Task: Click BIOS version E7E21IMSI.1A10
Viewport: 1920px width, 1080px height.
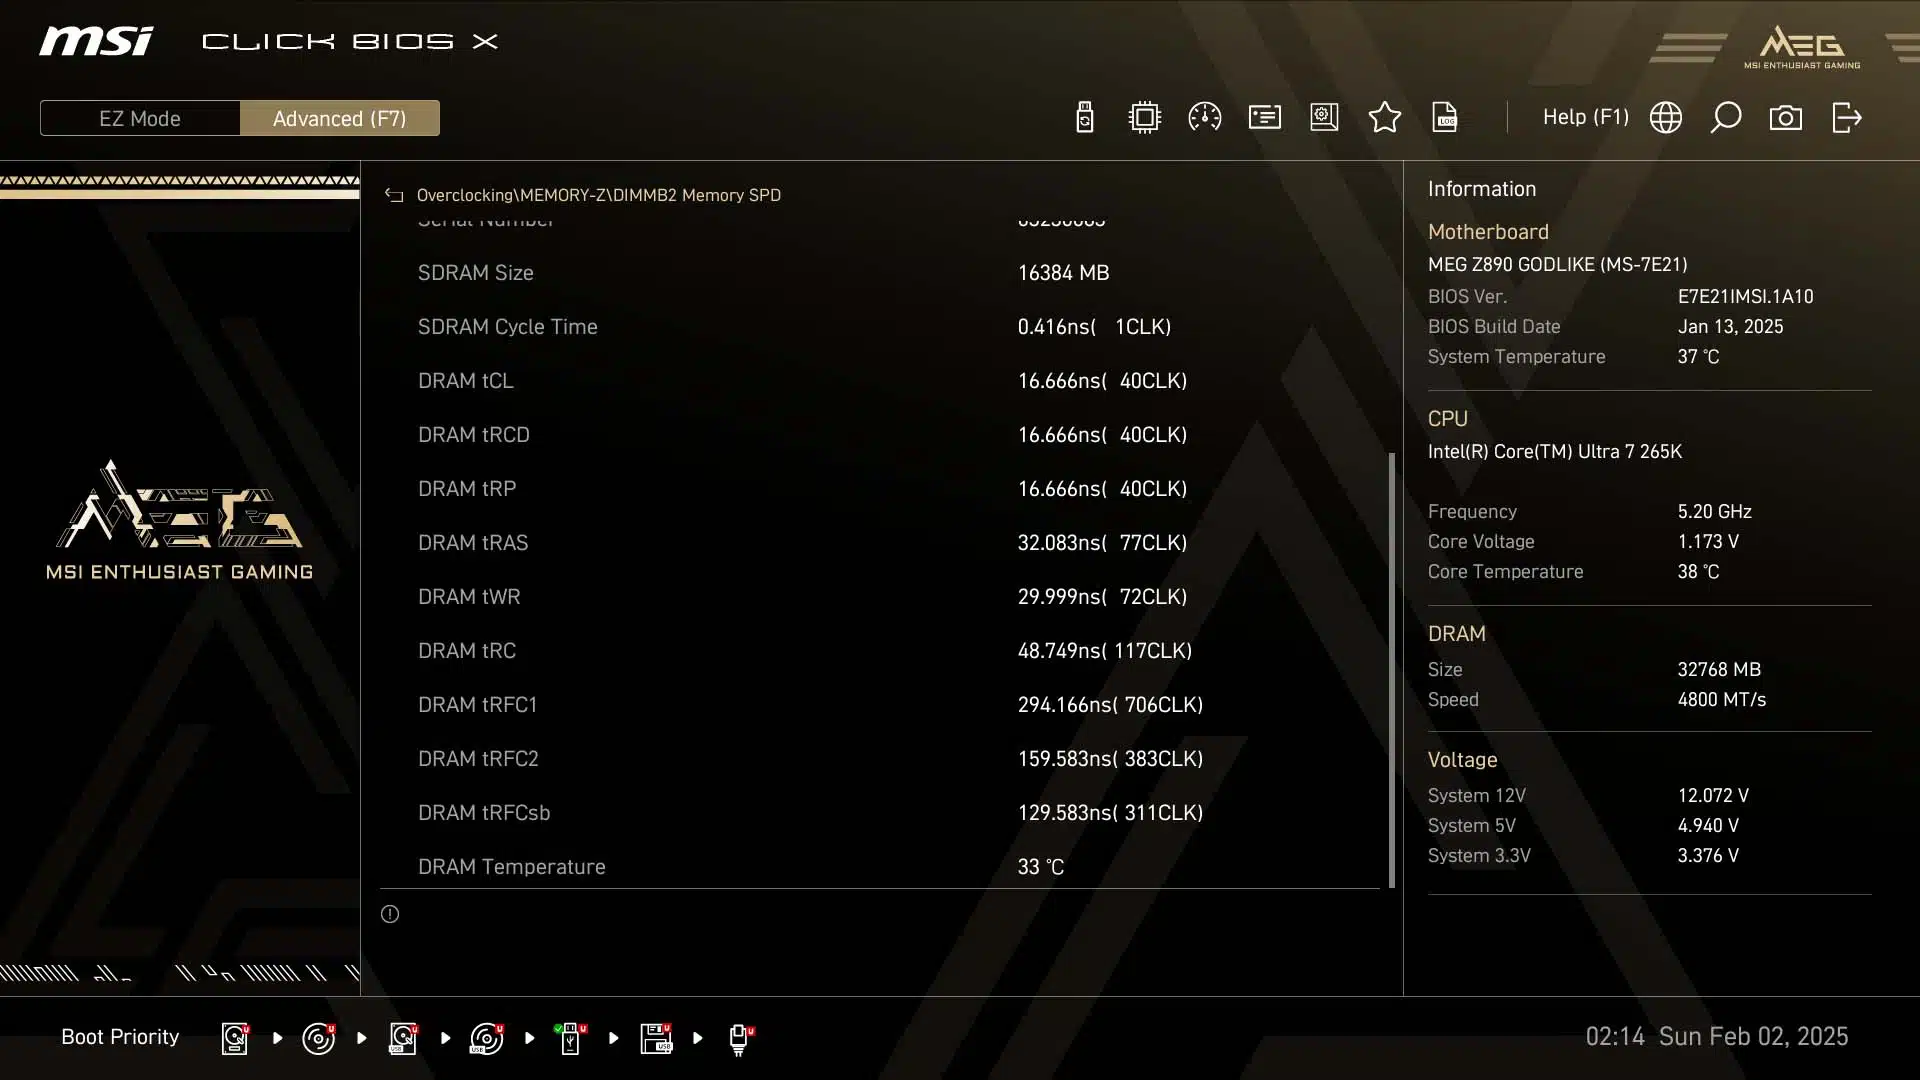Action: 1745,297
